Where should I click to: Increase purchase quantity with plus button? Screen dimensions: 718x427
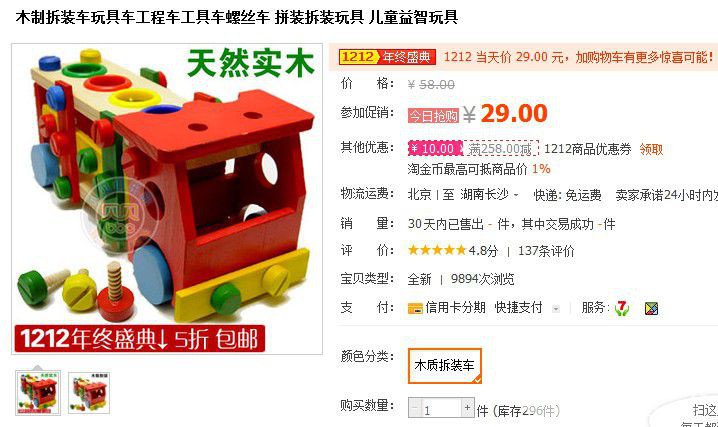(468, 407)
